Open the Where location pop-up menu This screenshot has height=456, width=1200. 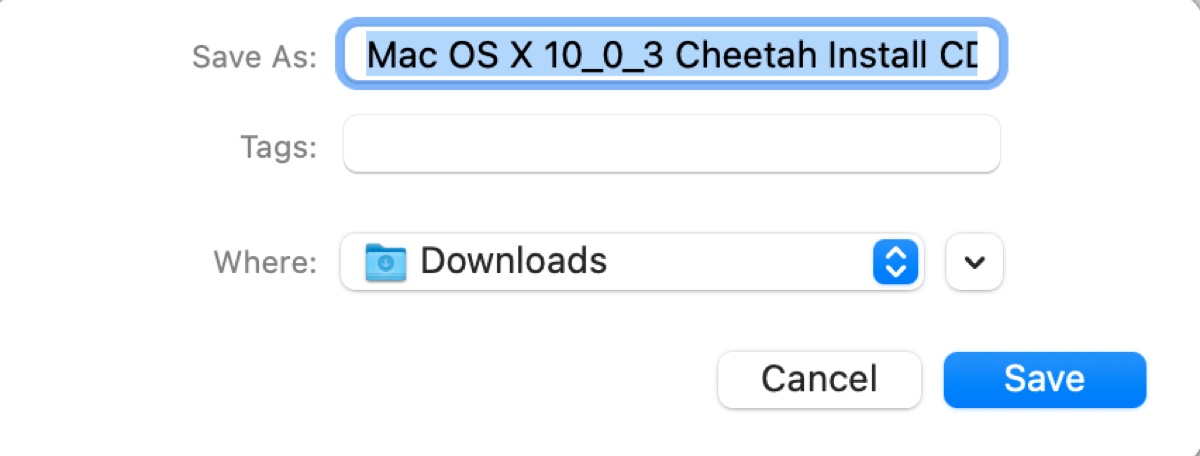click(x=631, y=262)
